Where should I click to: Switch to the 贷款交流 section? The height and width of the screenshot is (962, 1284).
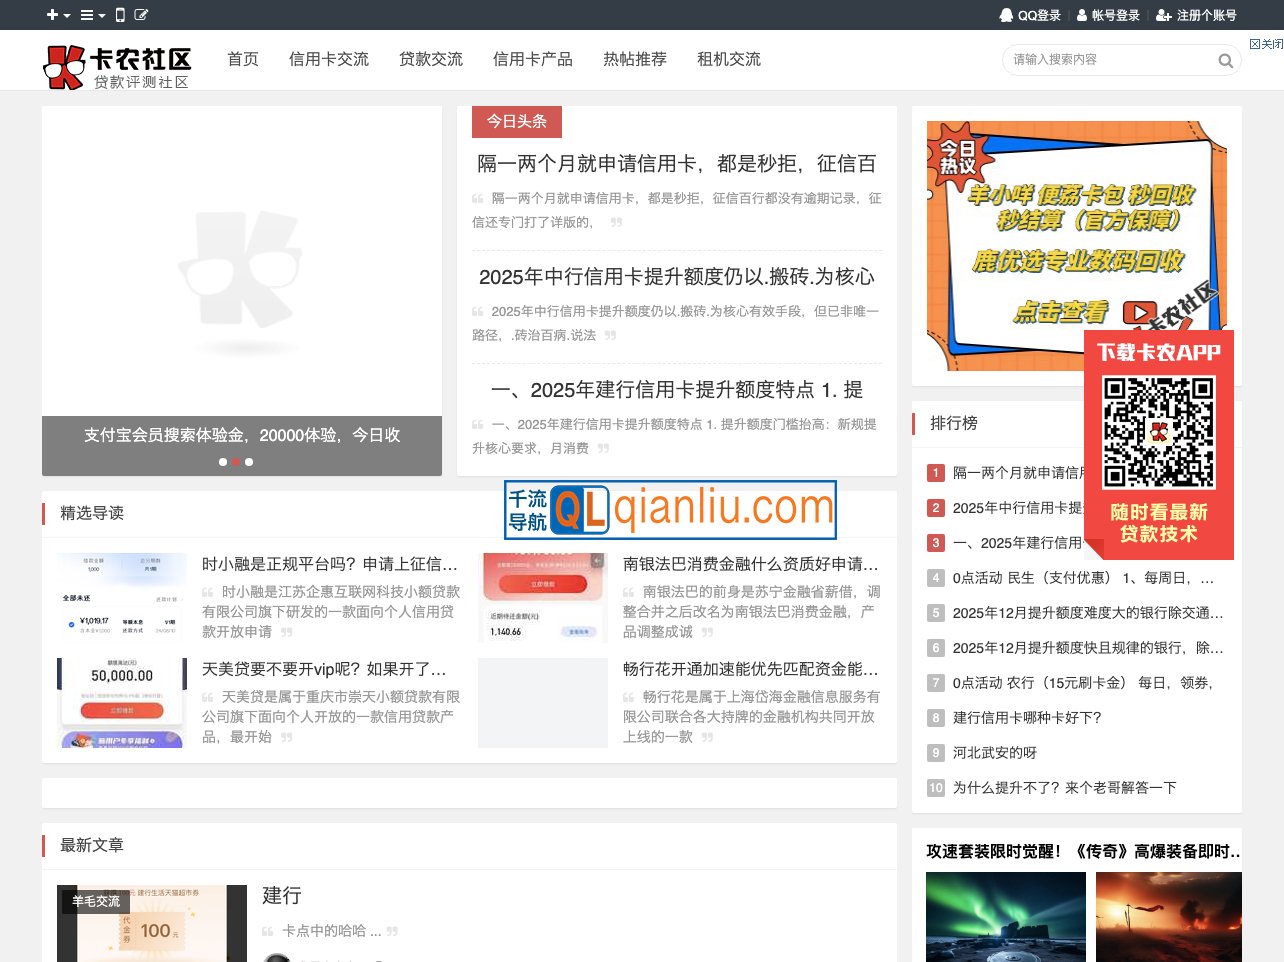click(430, 60)
